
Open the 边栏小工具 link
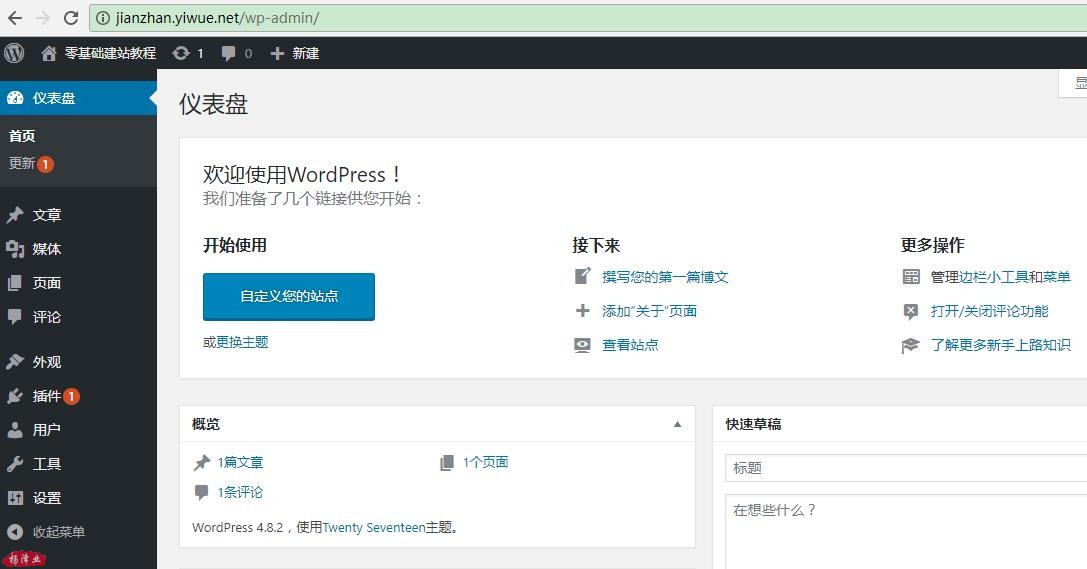tap(993, 277)
